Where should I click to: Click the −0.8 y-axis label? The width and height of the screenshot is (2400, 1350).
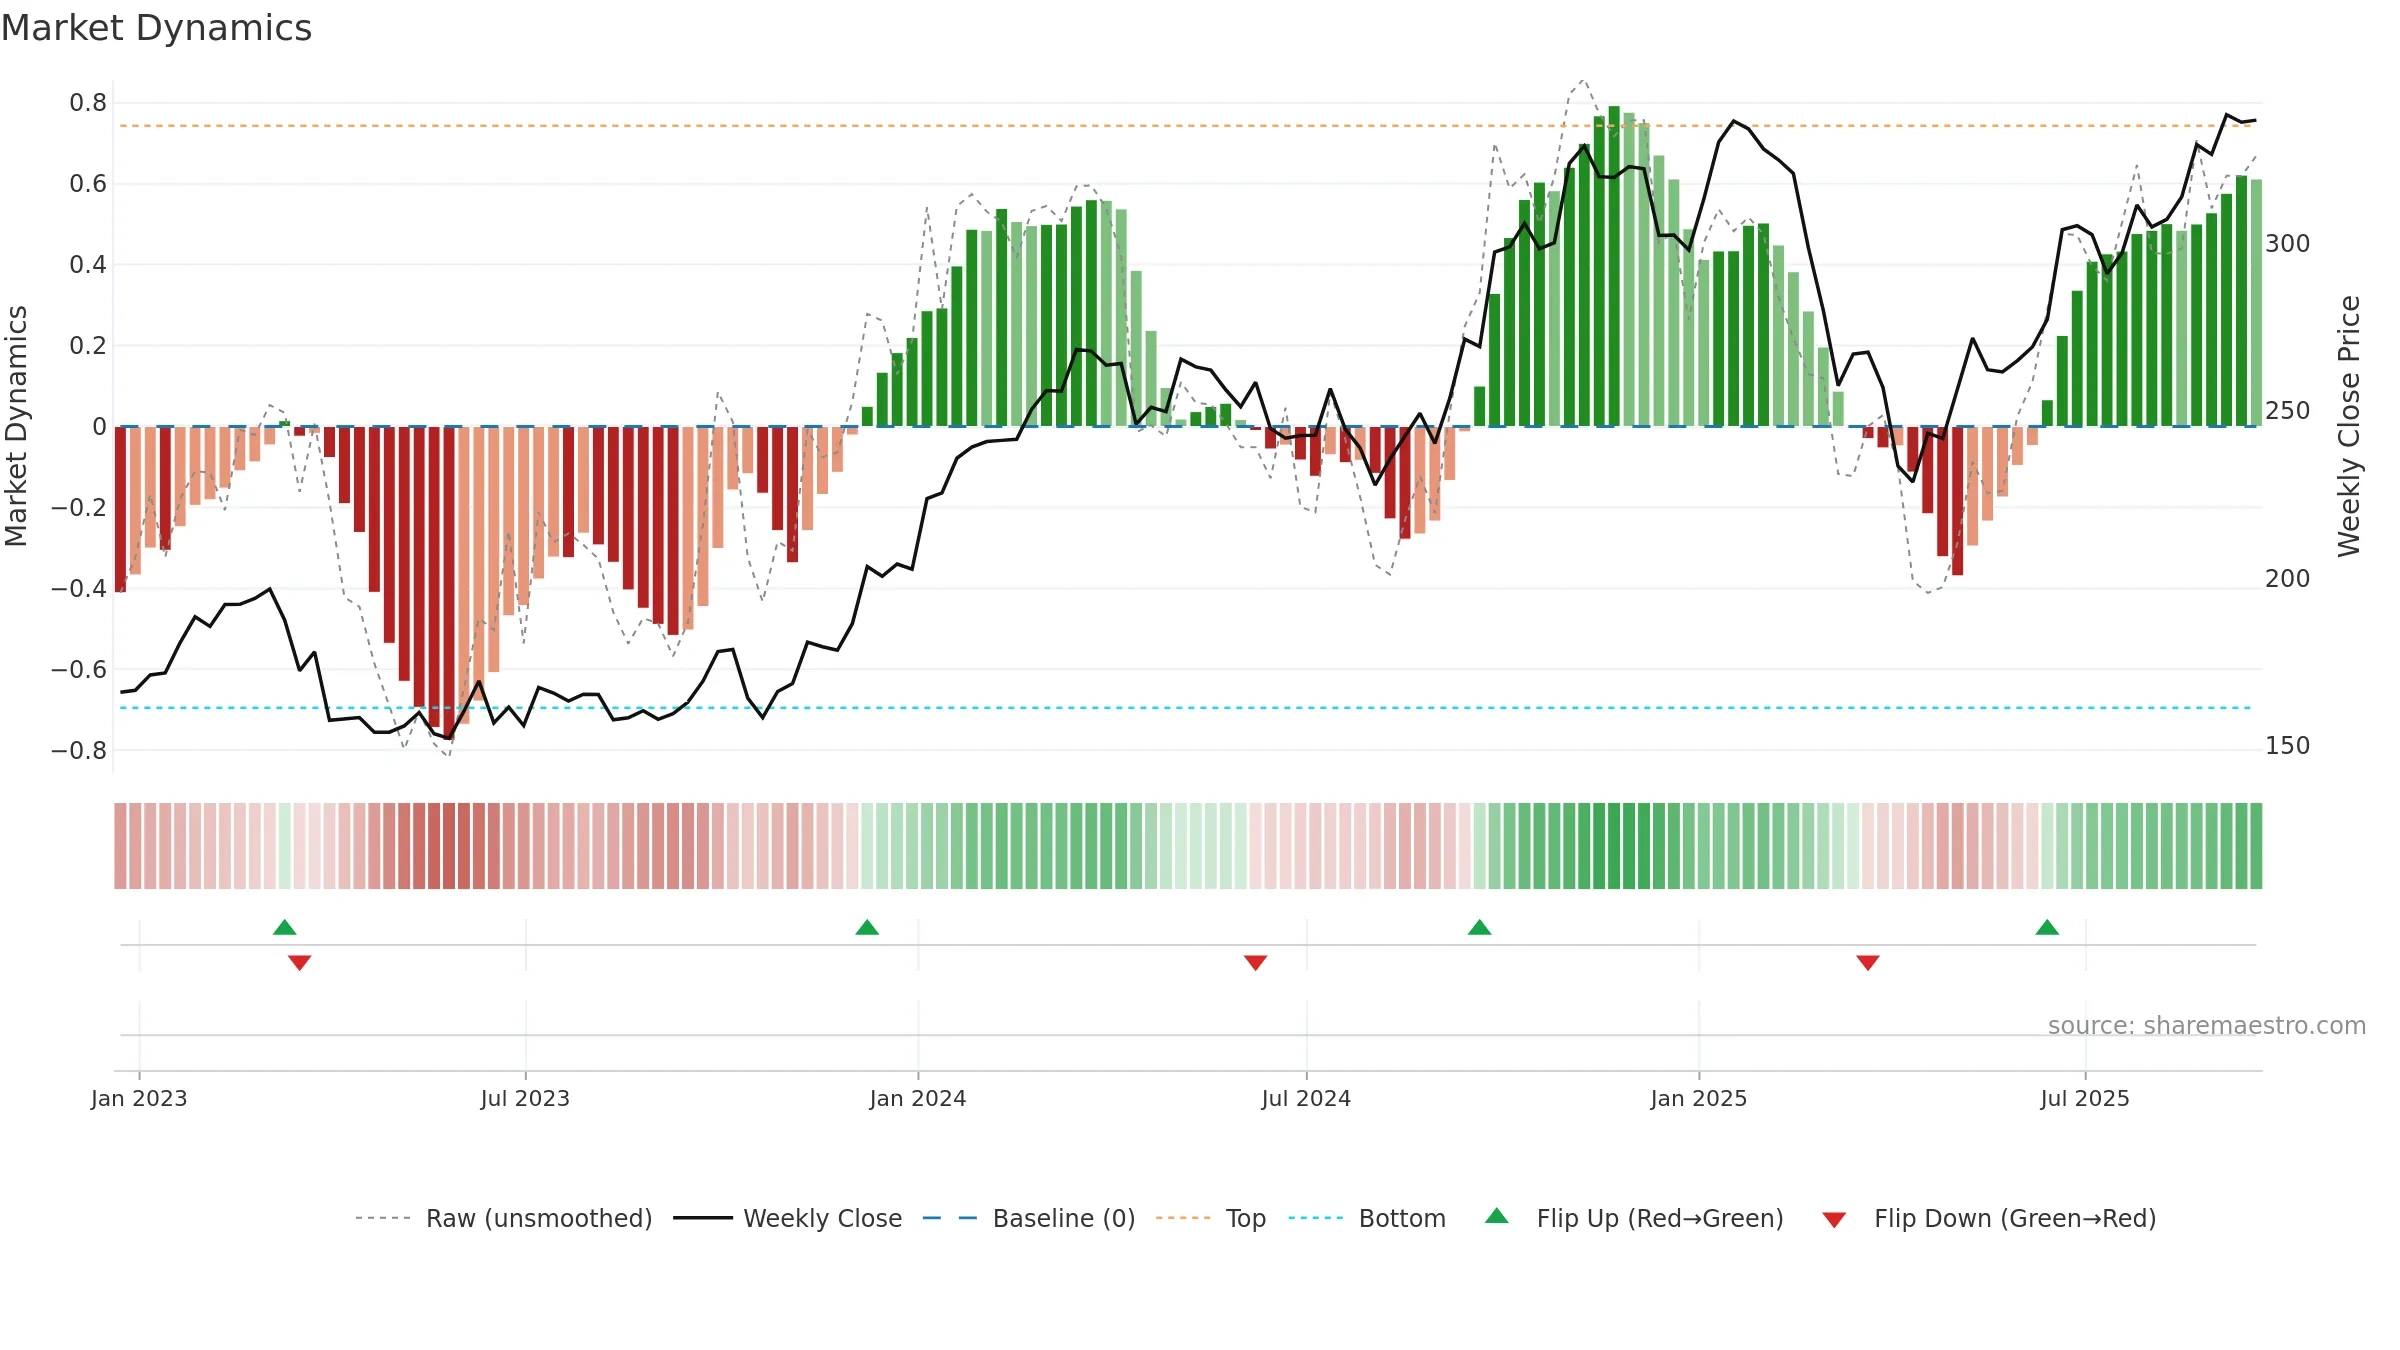79,750
